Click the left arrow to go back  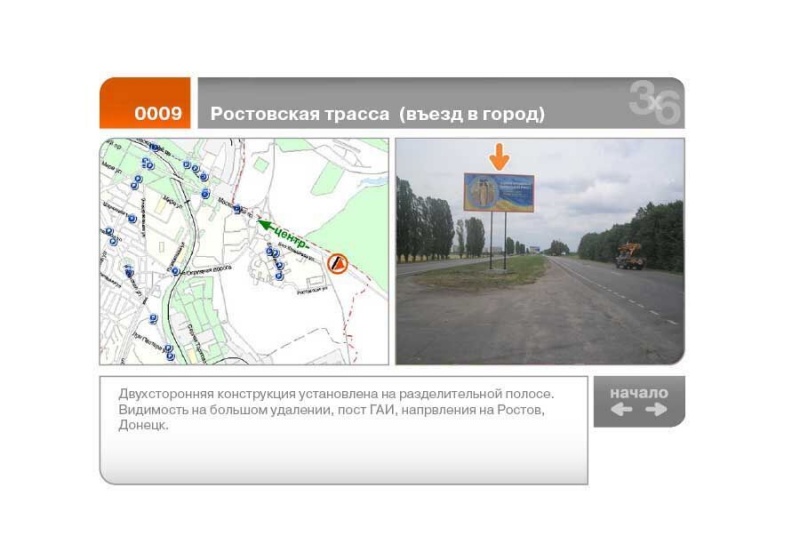[x=622, y=409]
